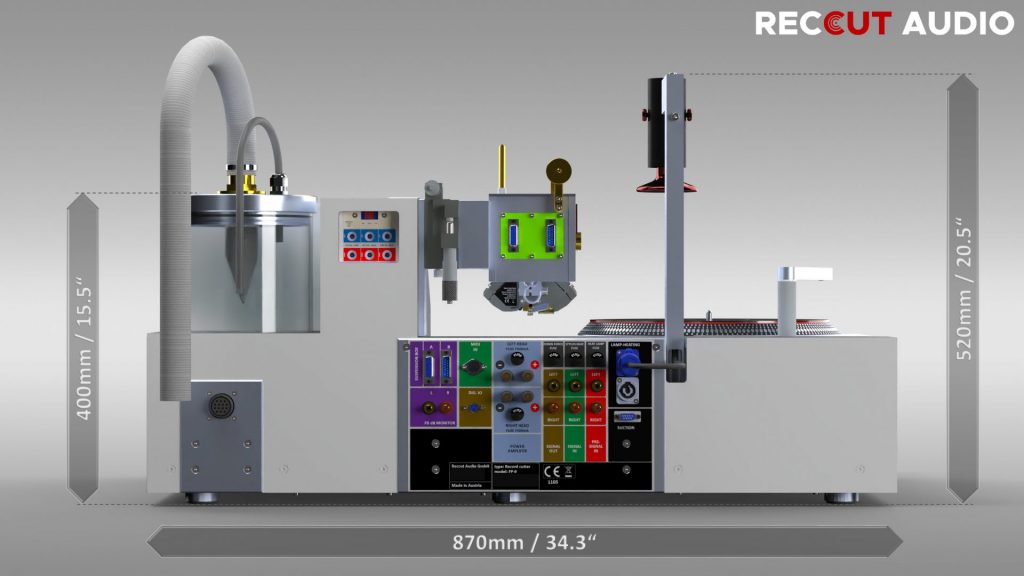This screenshot has height=576, width=1024.
Task: Click the RECCUT AUDIO logo
Action: click(884, 24)
